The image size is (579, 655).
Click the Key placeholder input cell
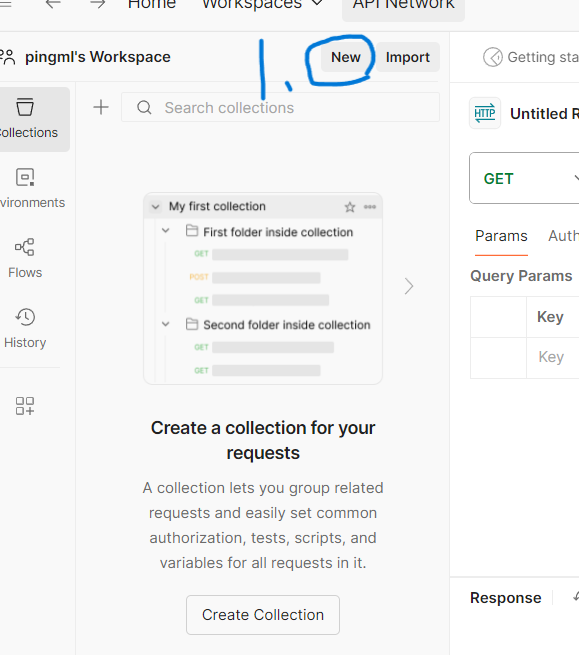coord(553,358)
